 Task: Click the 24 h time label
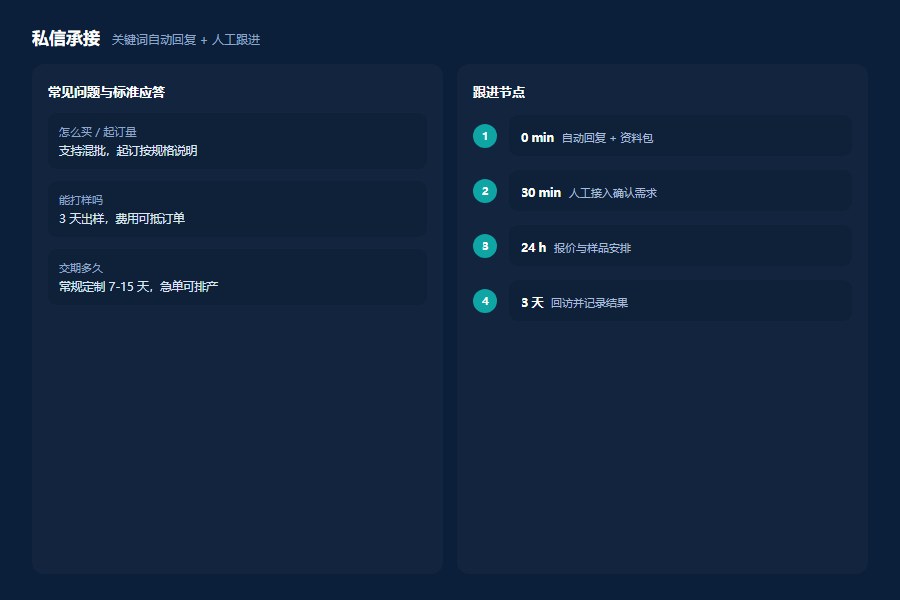(533, 247)
